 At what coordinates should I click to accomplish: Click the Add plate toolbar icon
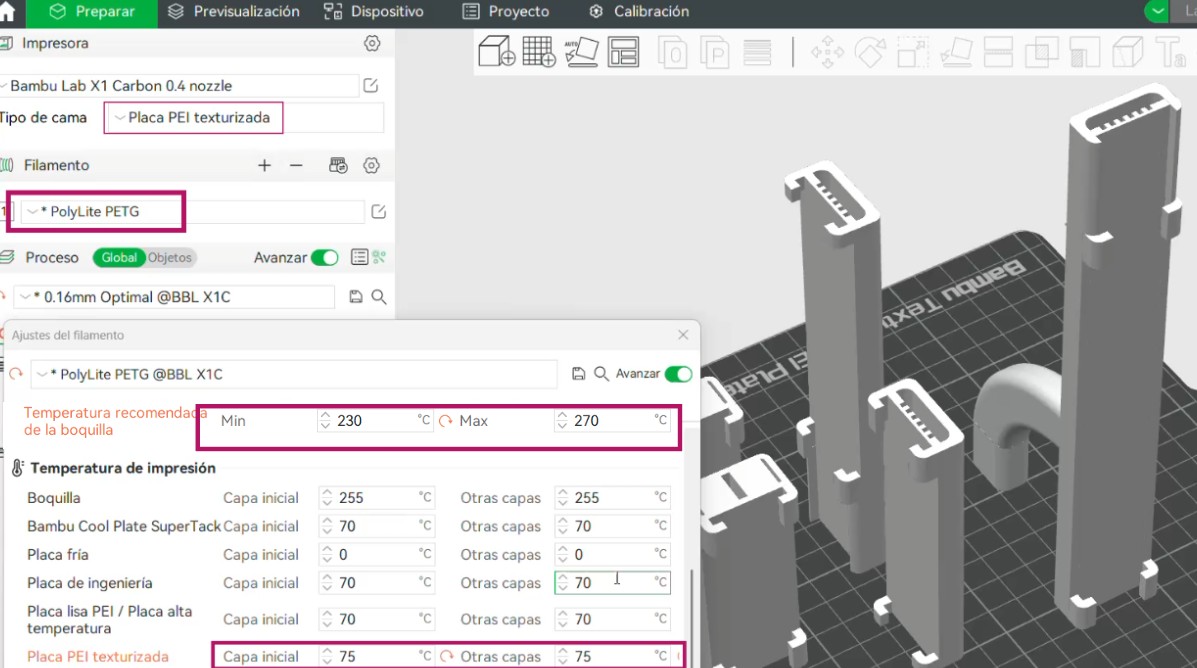click(539, 52)
